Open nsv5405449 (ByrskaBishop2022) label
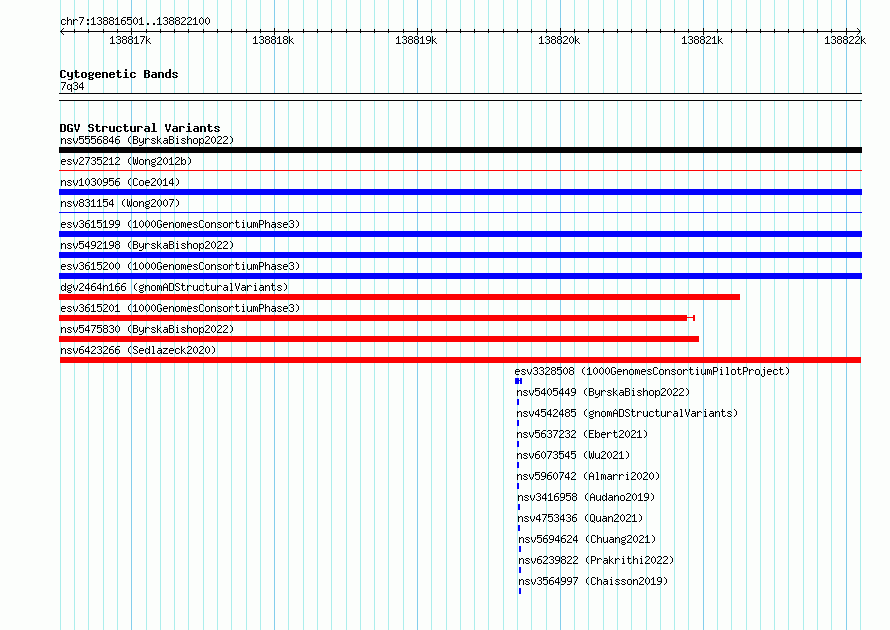The image size is (890, 630). coord(603,392)
